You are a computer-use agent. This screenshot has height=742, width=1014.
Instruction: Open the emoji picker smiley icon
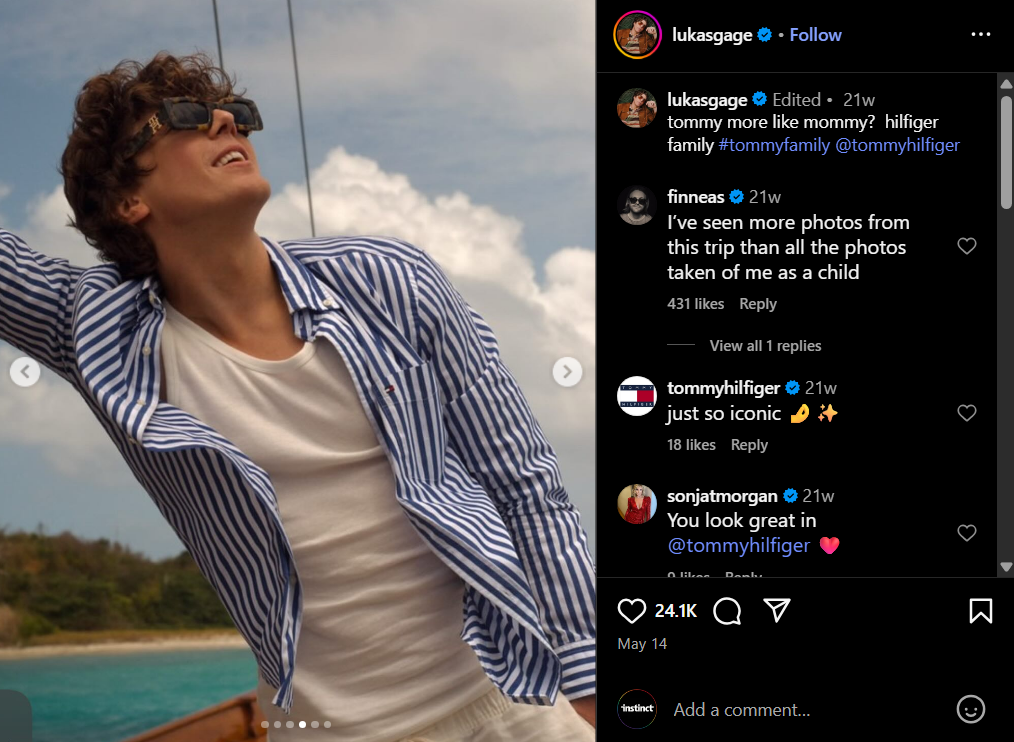(x=970, y=709)
